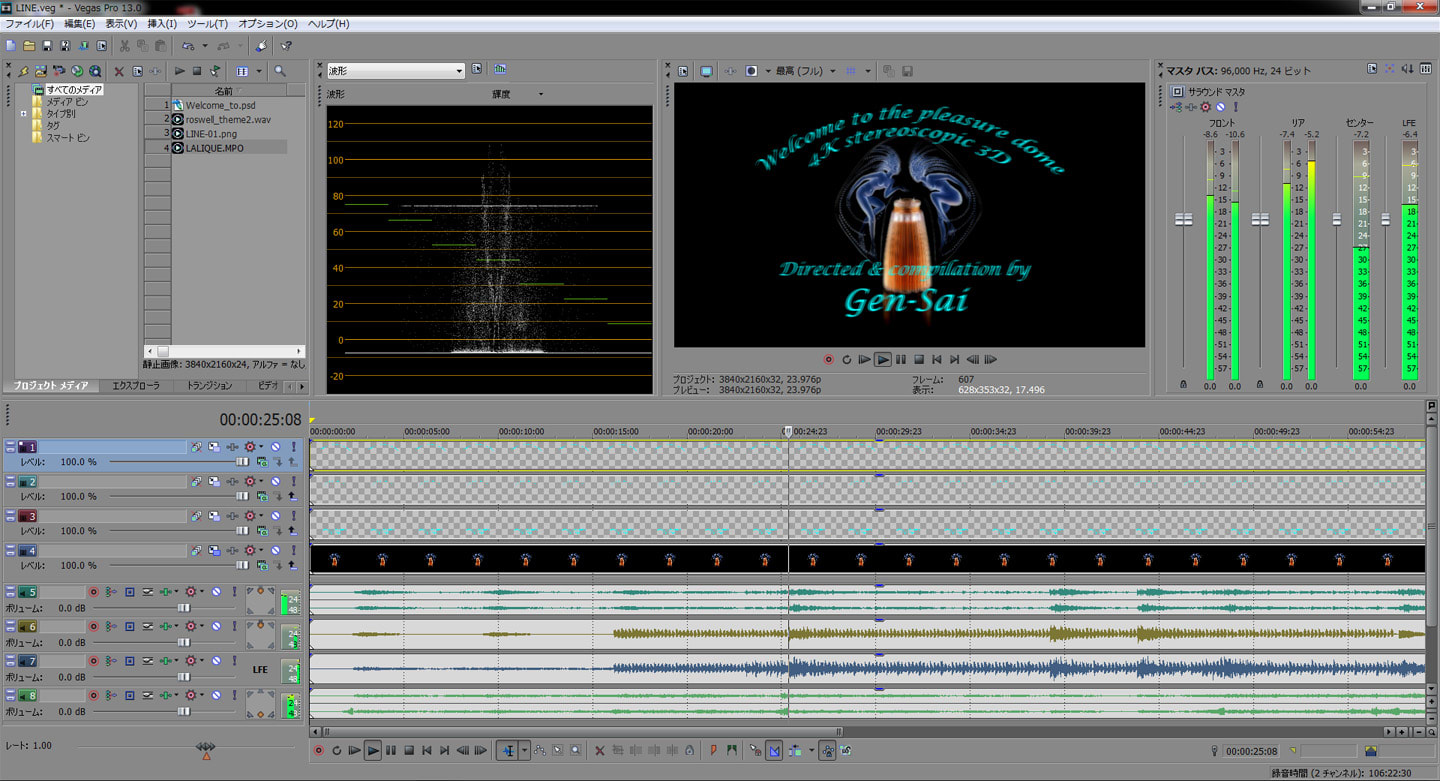Click the Import Media lightning icon

(23, 71)
